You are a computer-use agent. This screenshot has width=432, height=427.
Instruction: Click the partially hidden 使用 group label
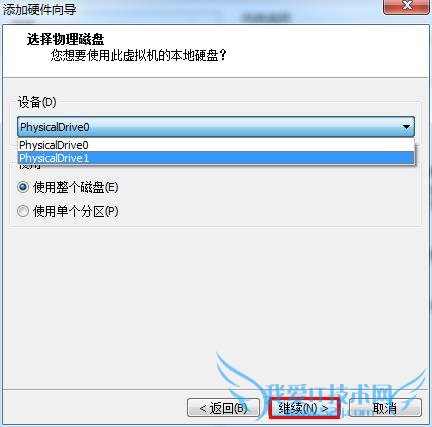(x=30, y=166)
